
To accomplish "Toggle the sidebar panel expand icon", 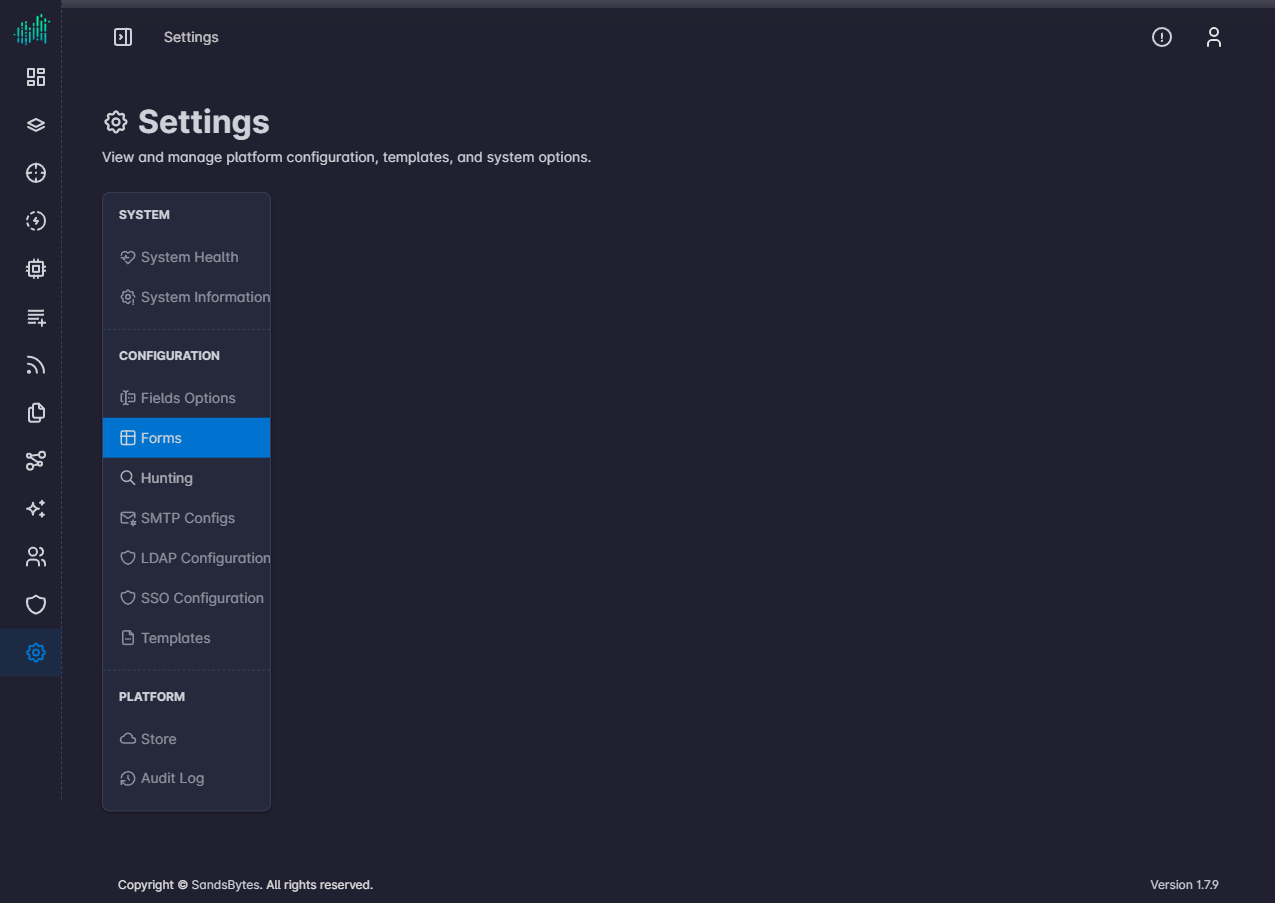I will coord(123,37).
